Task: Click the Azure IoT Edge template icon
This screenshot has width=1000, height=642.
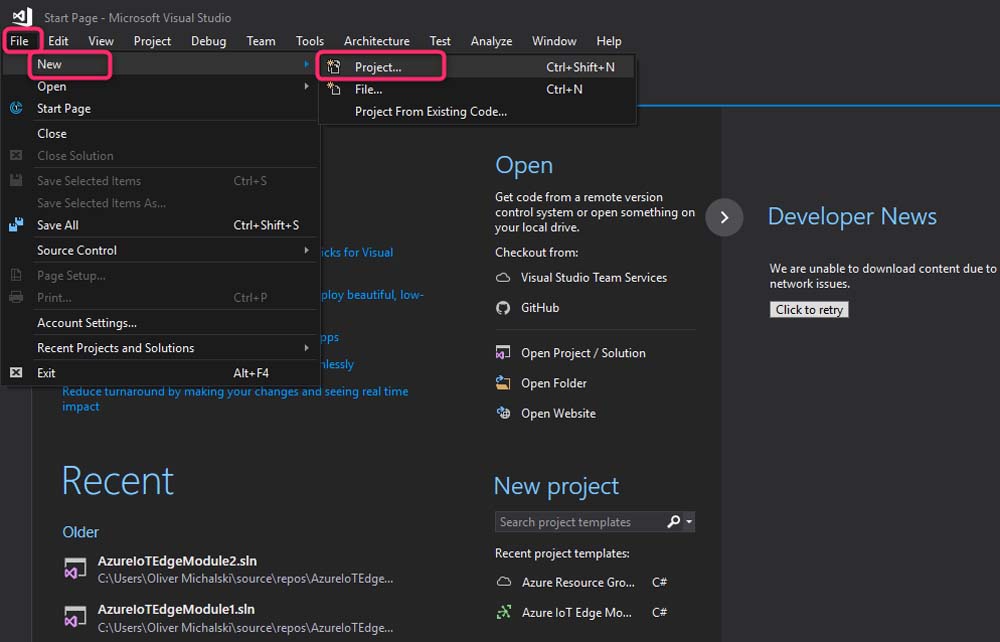Action: [503, 612]
